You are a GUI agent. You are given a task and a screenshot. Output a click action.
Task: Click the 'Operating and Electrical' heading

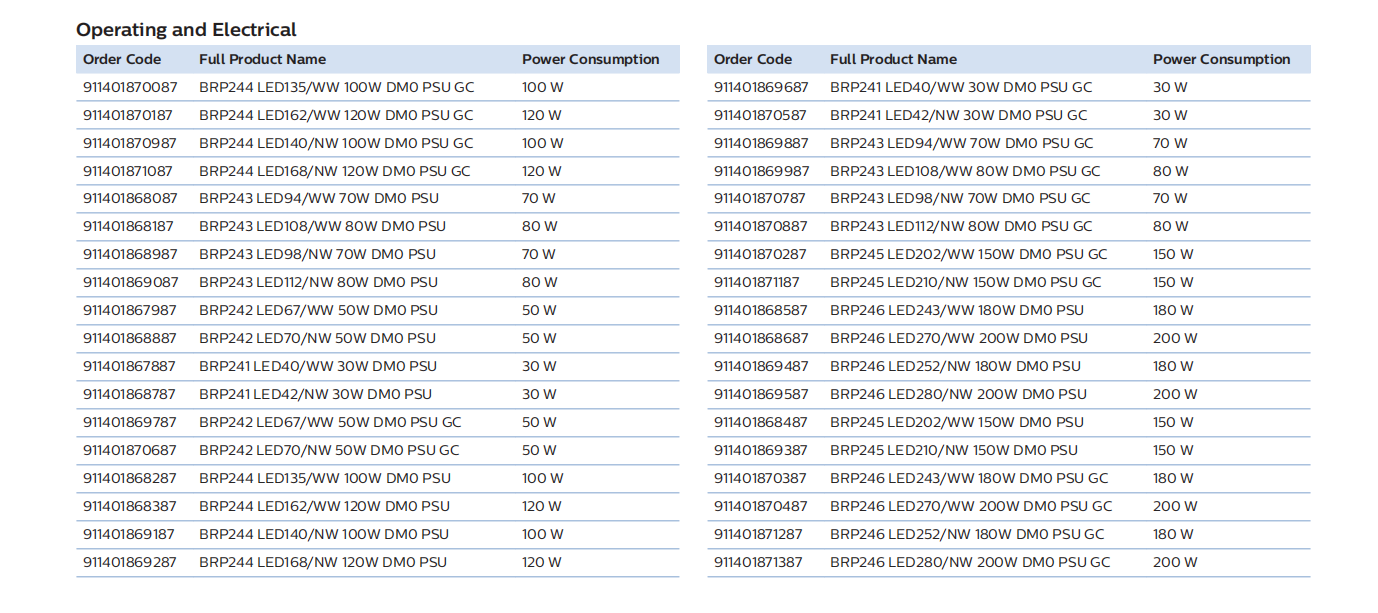coord(186,30)
